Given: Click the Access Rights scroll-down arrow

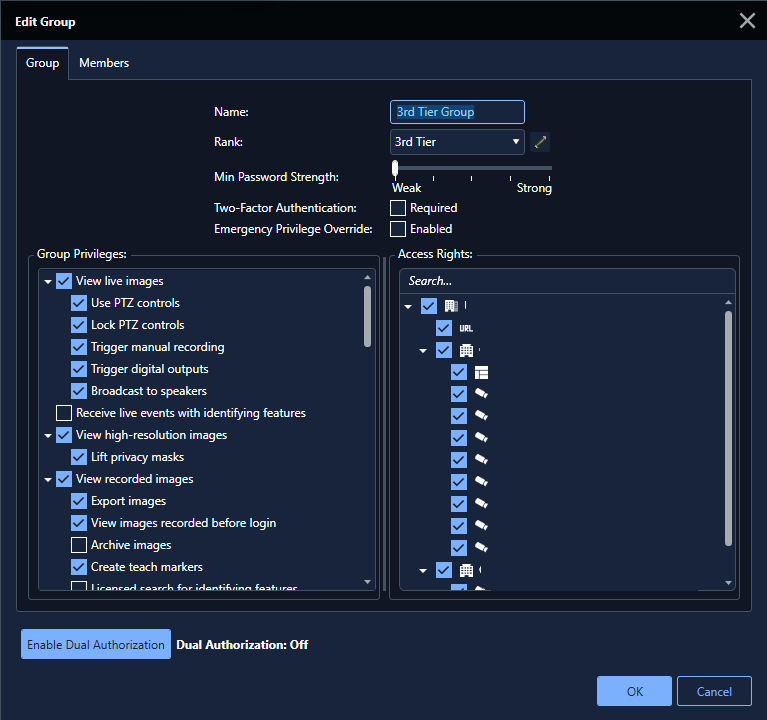Looking at the screenshot, I should coord(728,583).
